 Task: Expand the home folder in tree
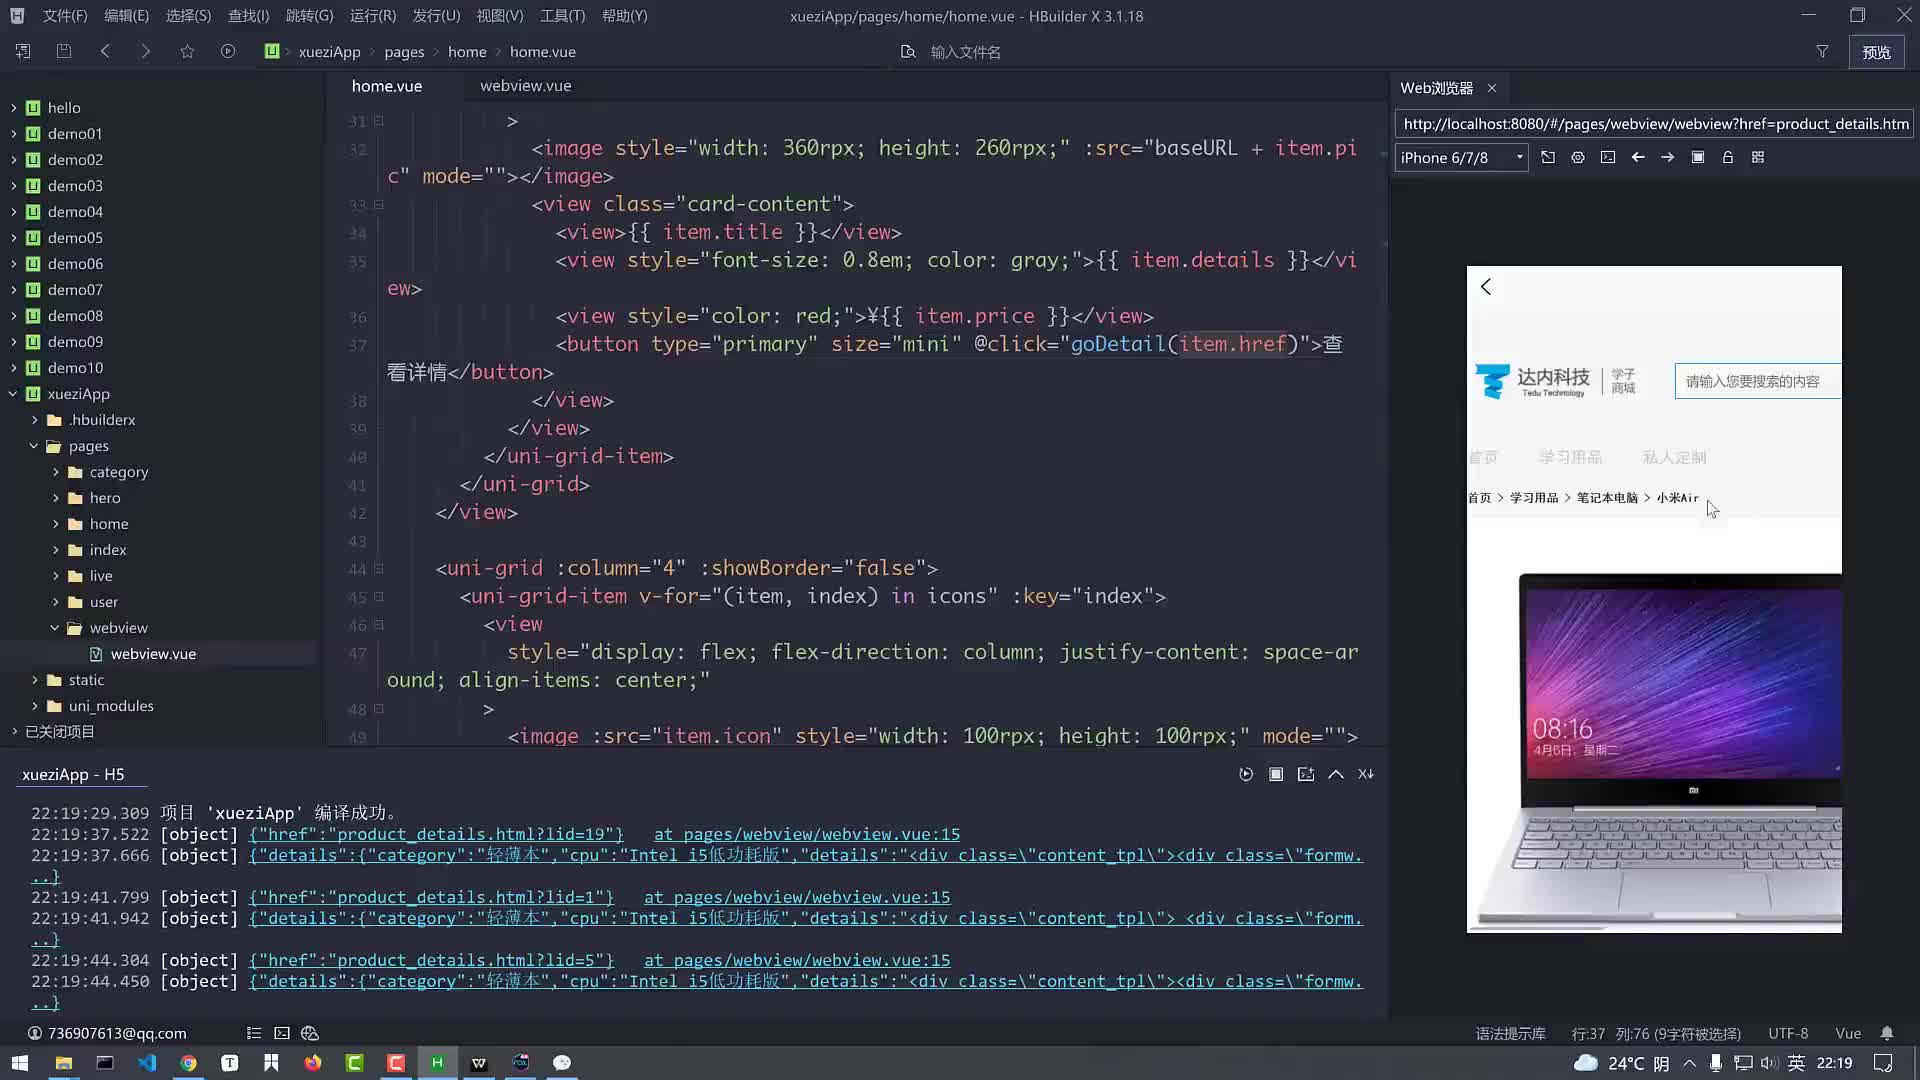55,523
